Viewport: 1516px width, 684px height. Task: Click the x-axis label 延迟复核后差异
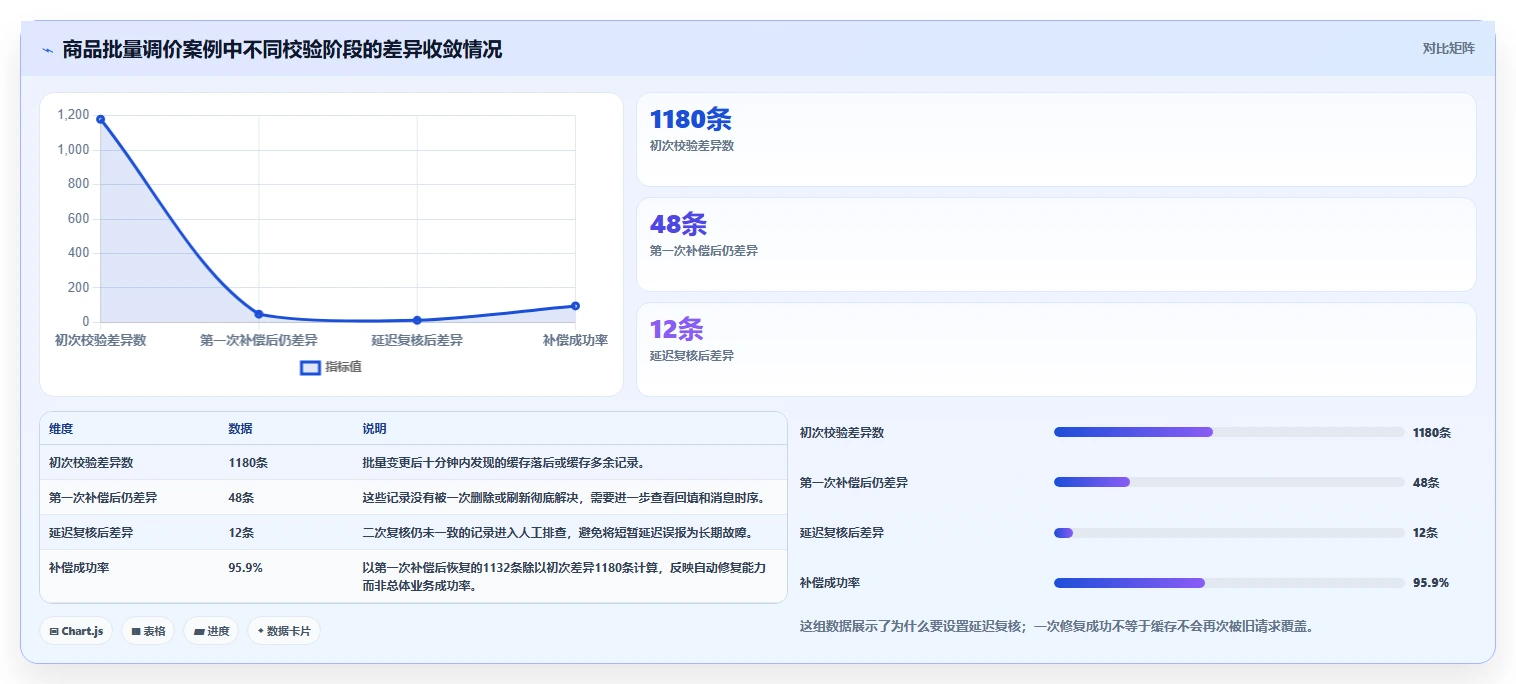(417, 340)
